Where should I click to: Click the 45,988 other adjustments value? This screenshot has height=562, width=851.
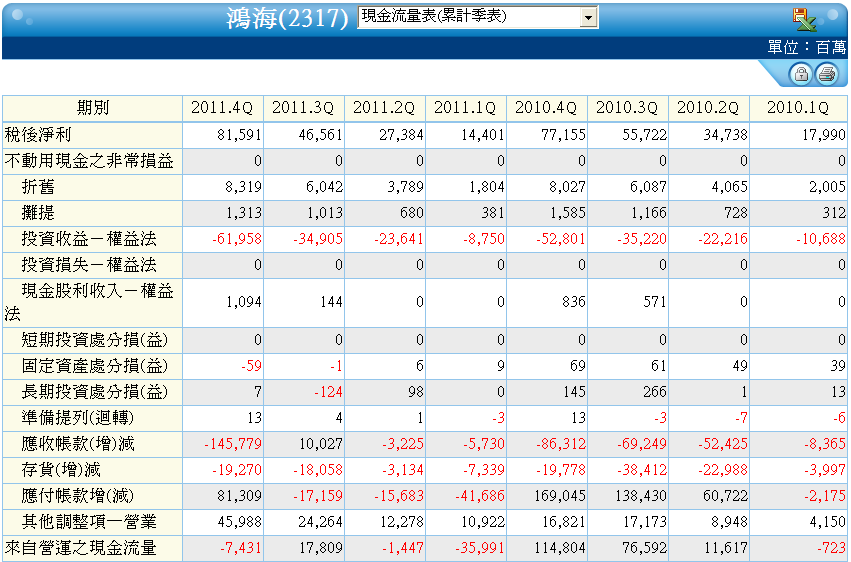click(239, 522)
